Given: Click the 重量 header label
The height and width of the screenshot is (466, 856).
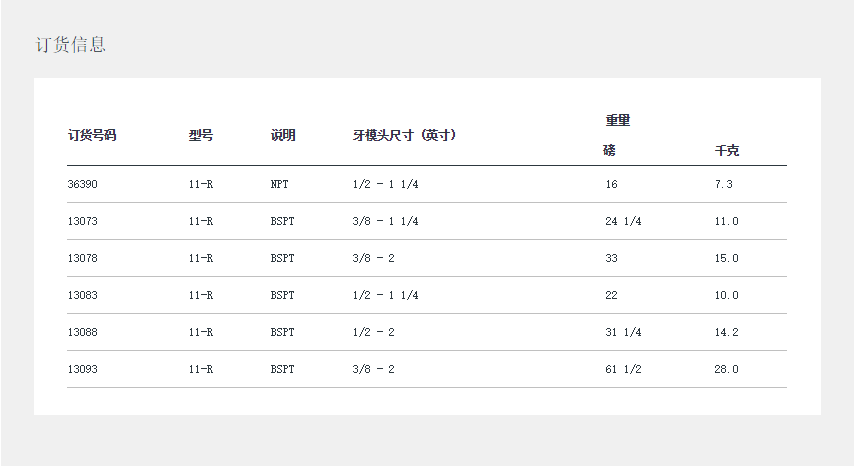Looking at the screenshot, I should coord(618,120).
